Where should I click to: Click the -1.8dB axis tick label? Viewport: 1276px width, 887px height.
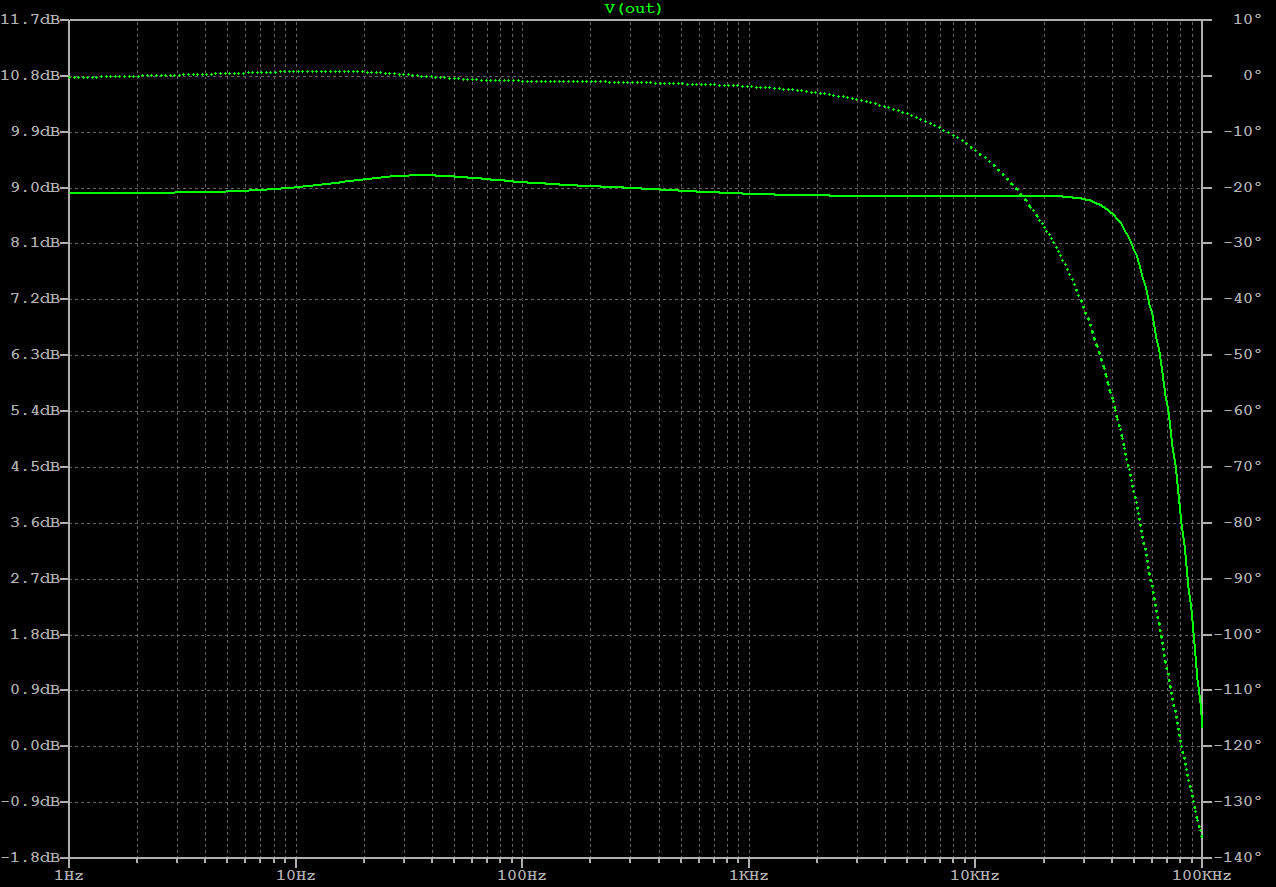(31, 858)
